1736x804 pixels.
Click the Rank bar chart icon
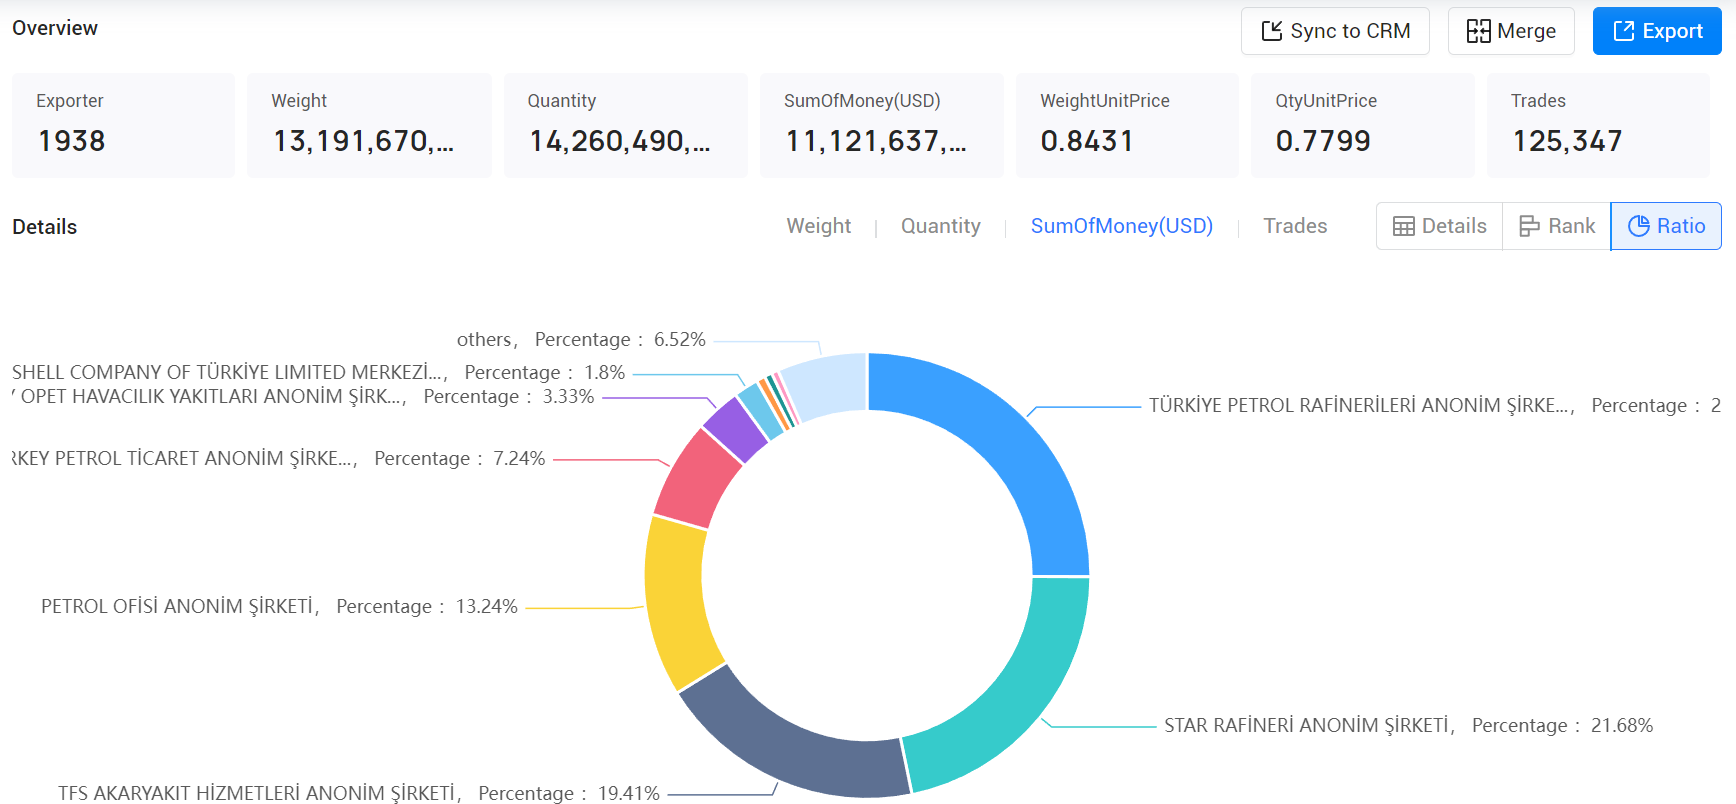1529,226
